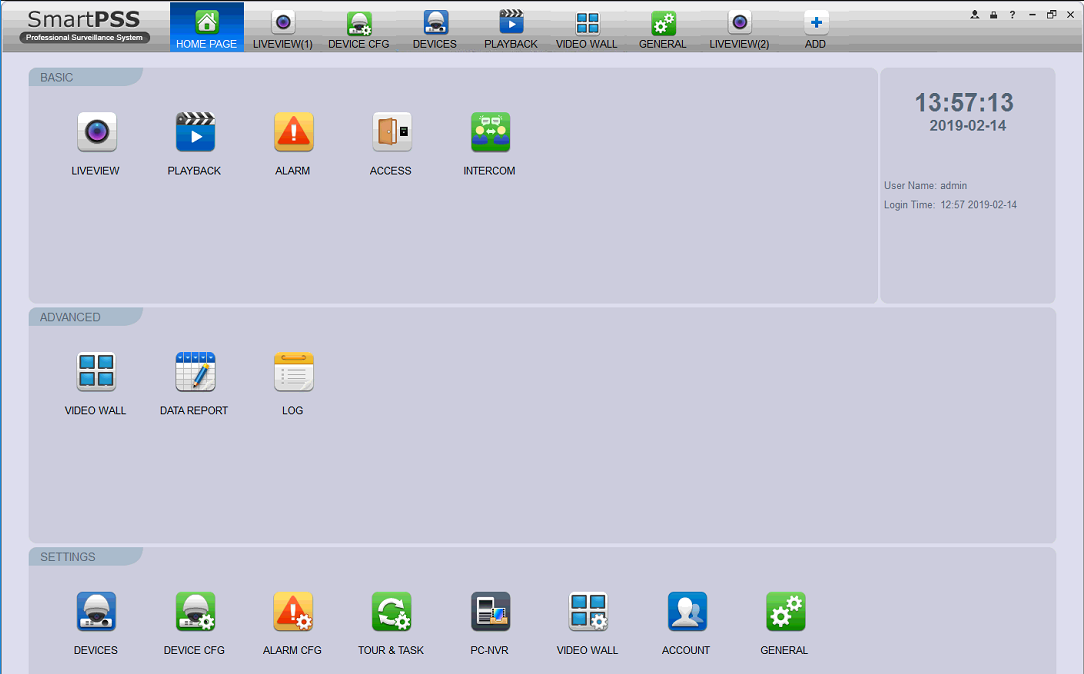Image resolution: width=1084 pixels, height=674 pixels.
Task: Open the ALARM module icon
Action: pos(293,132)
